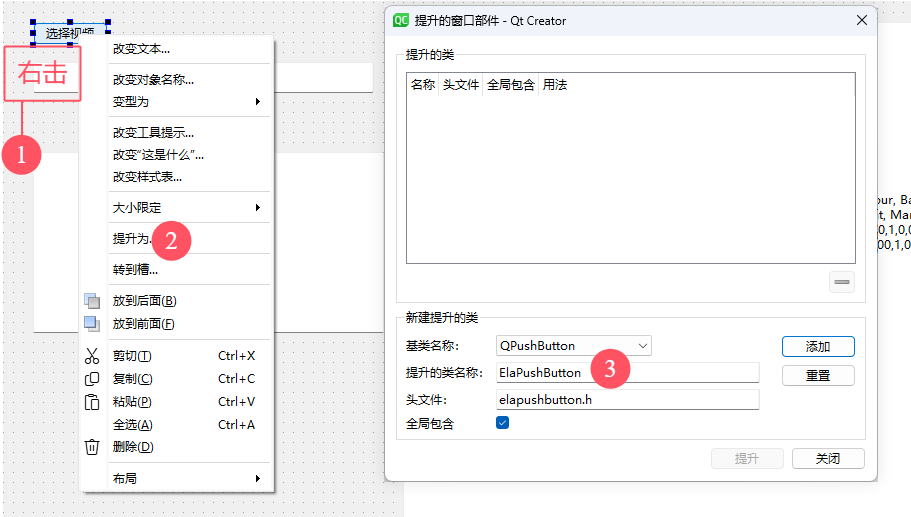The width and height of the screenshot is (911, 517).
Task: Click the scissors Cut icon
Action: click(x=92, y=356)
